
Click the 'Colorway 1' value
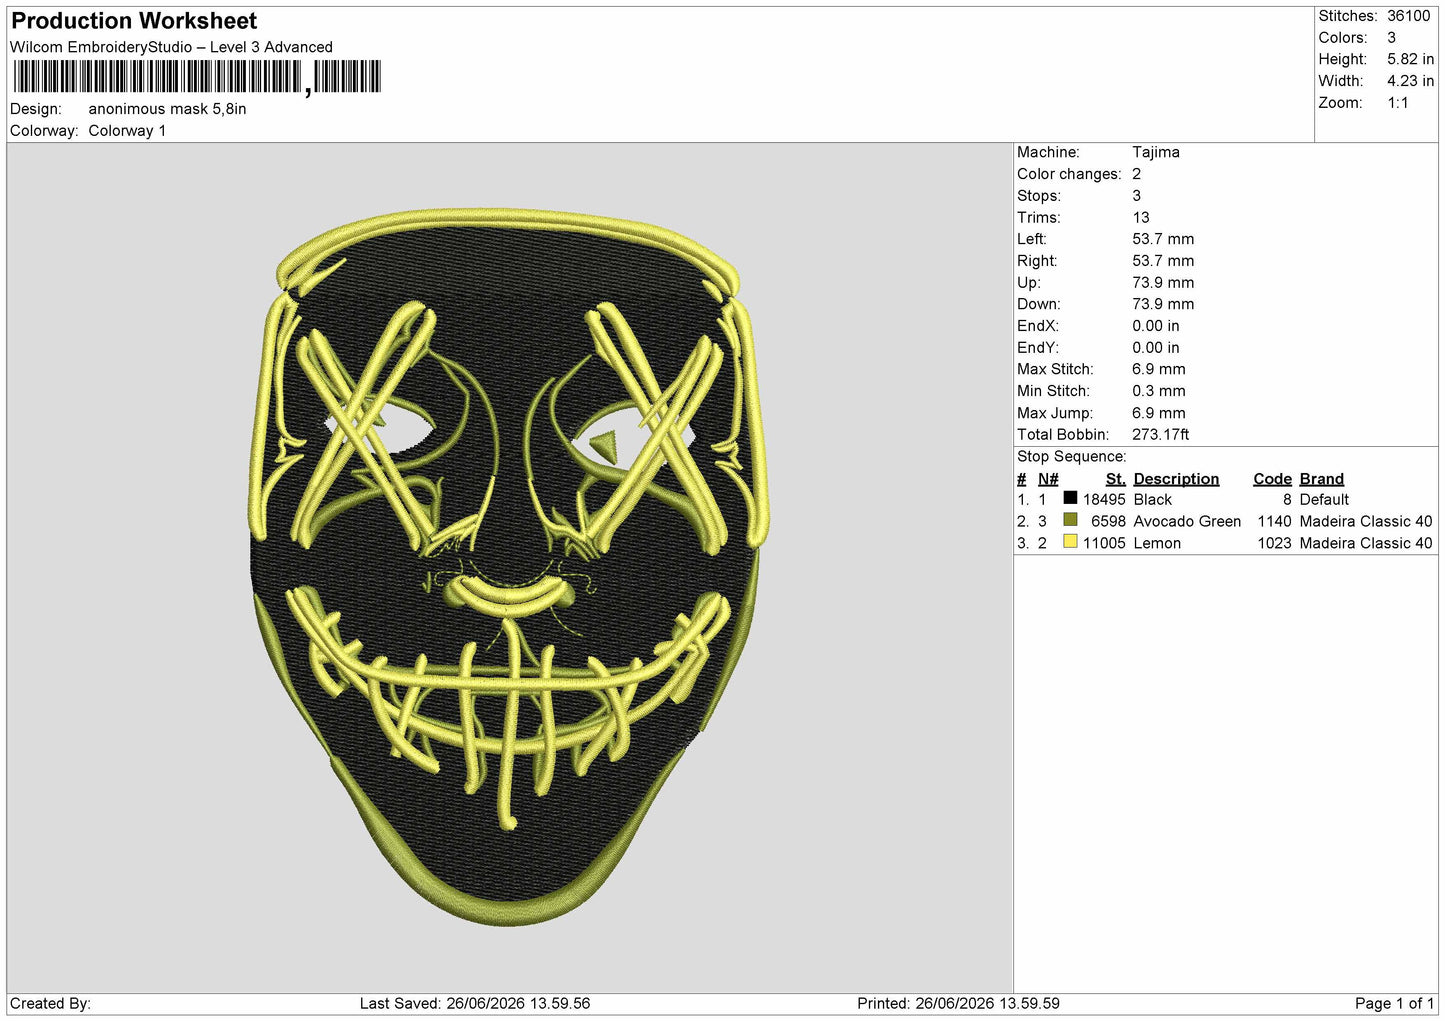click(127, 131)
